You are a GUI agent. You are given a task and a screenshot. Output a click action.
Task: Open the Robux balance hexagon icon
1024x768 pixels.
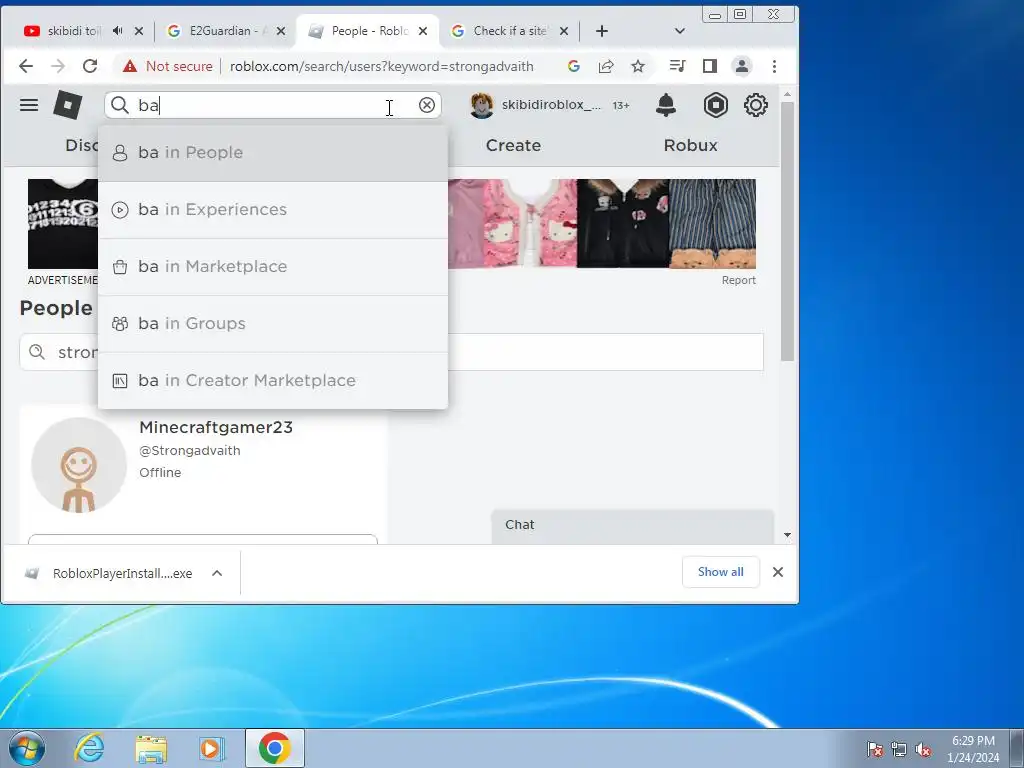716,105
